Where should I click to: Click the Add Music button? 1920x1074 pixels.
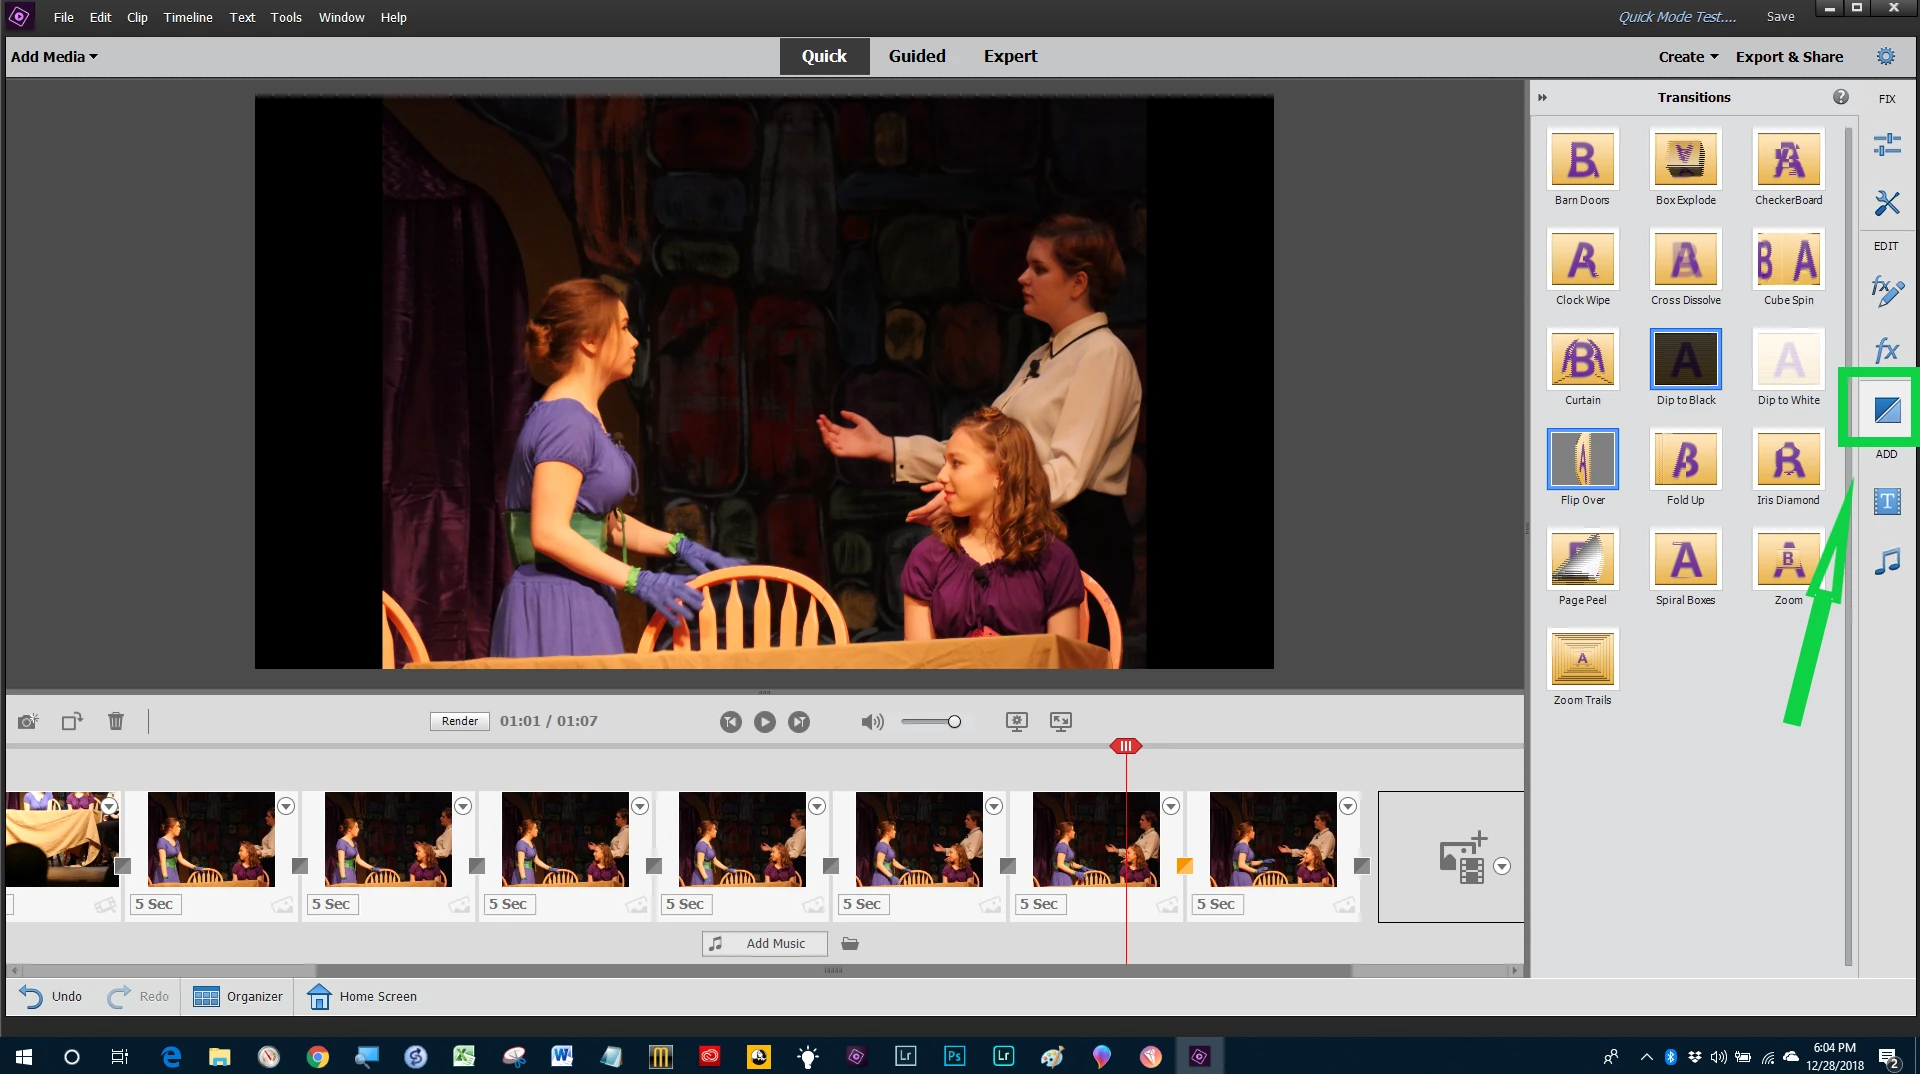(765, 943)
